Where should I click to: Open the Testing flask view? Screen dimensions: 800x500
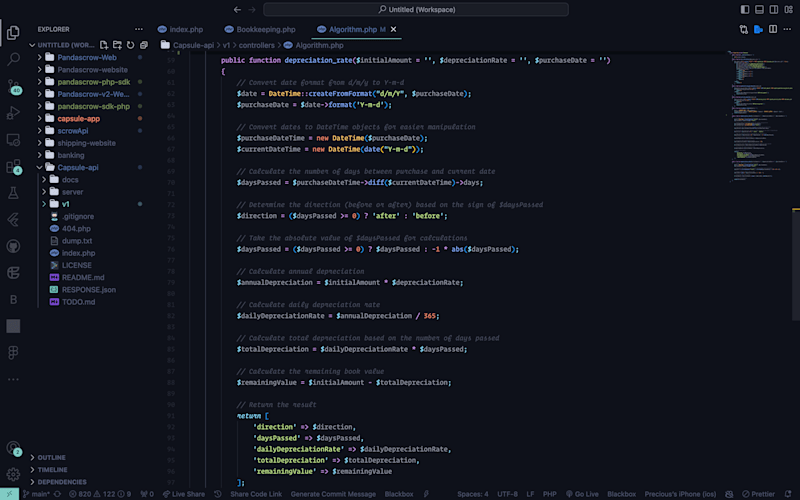[13, 192]
